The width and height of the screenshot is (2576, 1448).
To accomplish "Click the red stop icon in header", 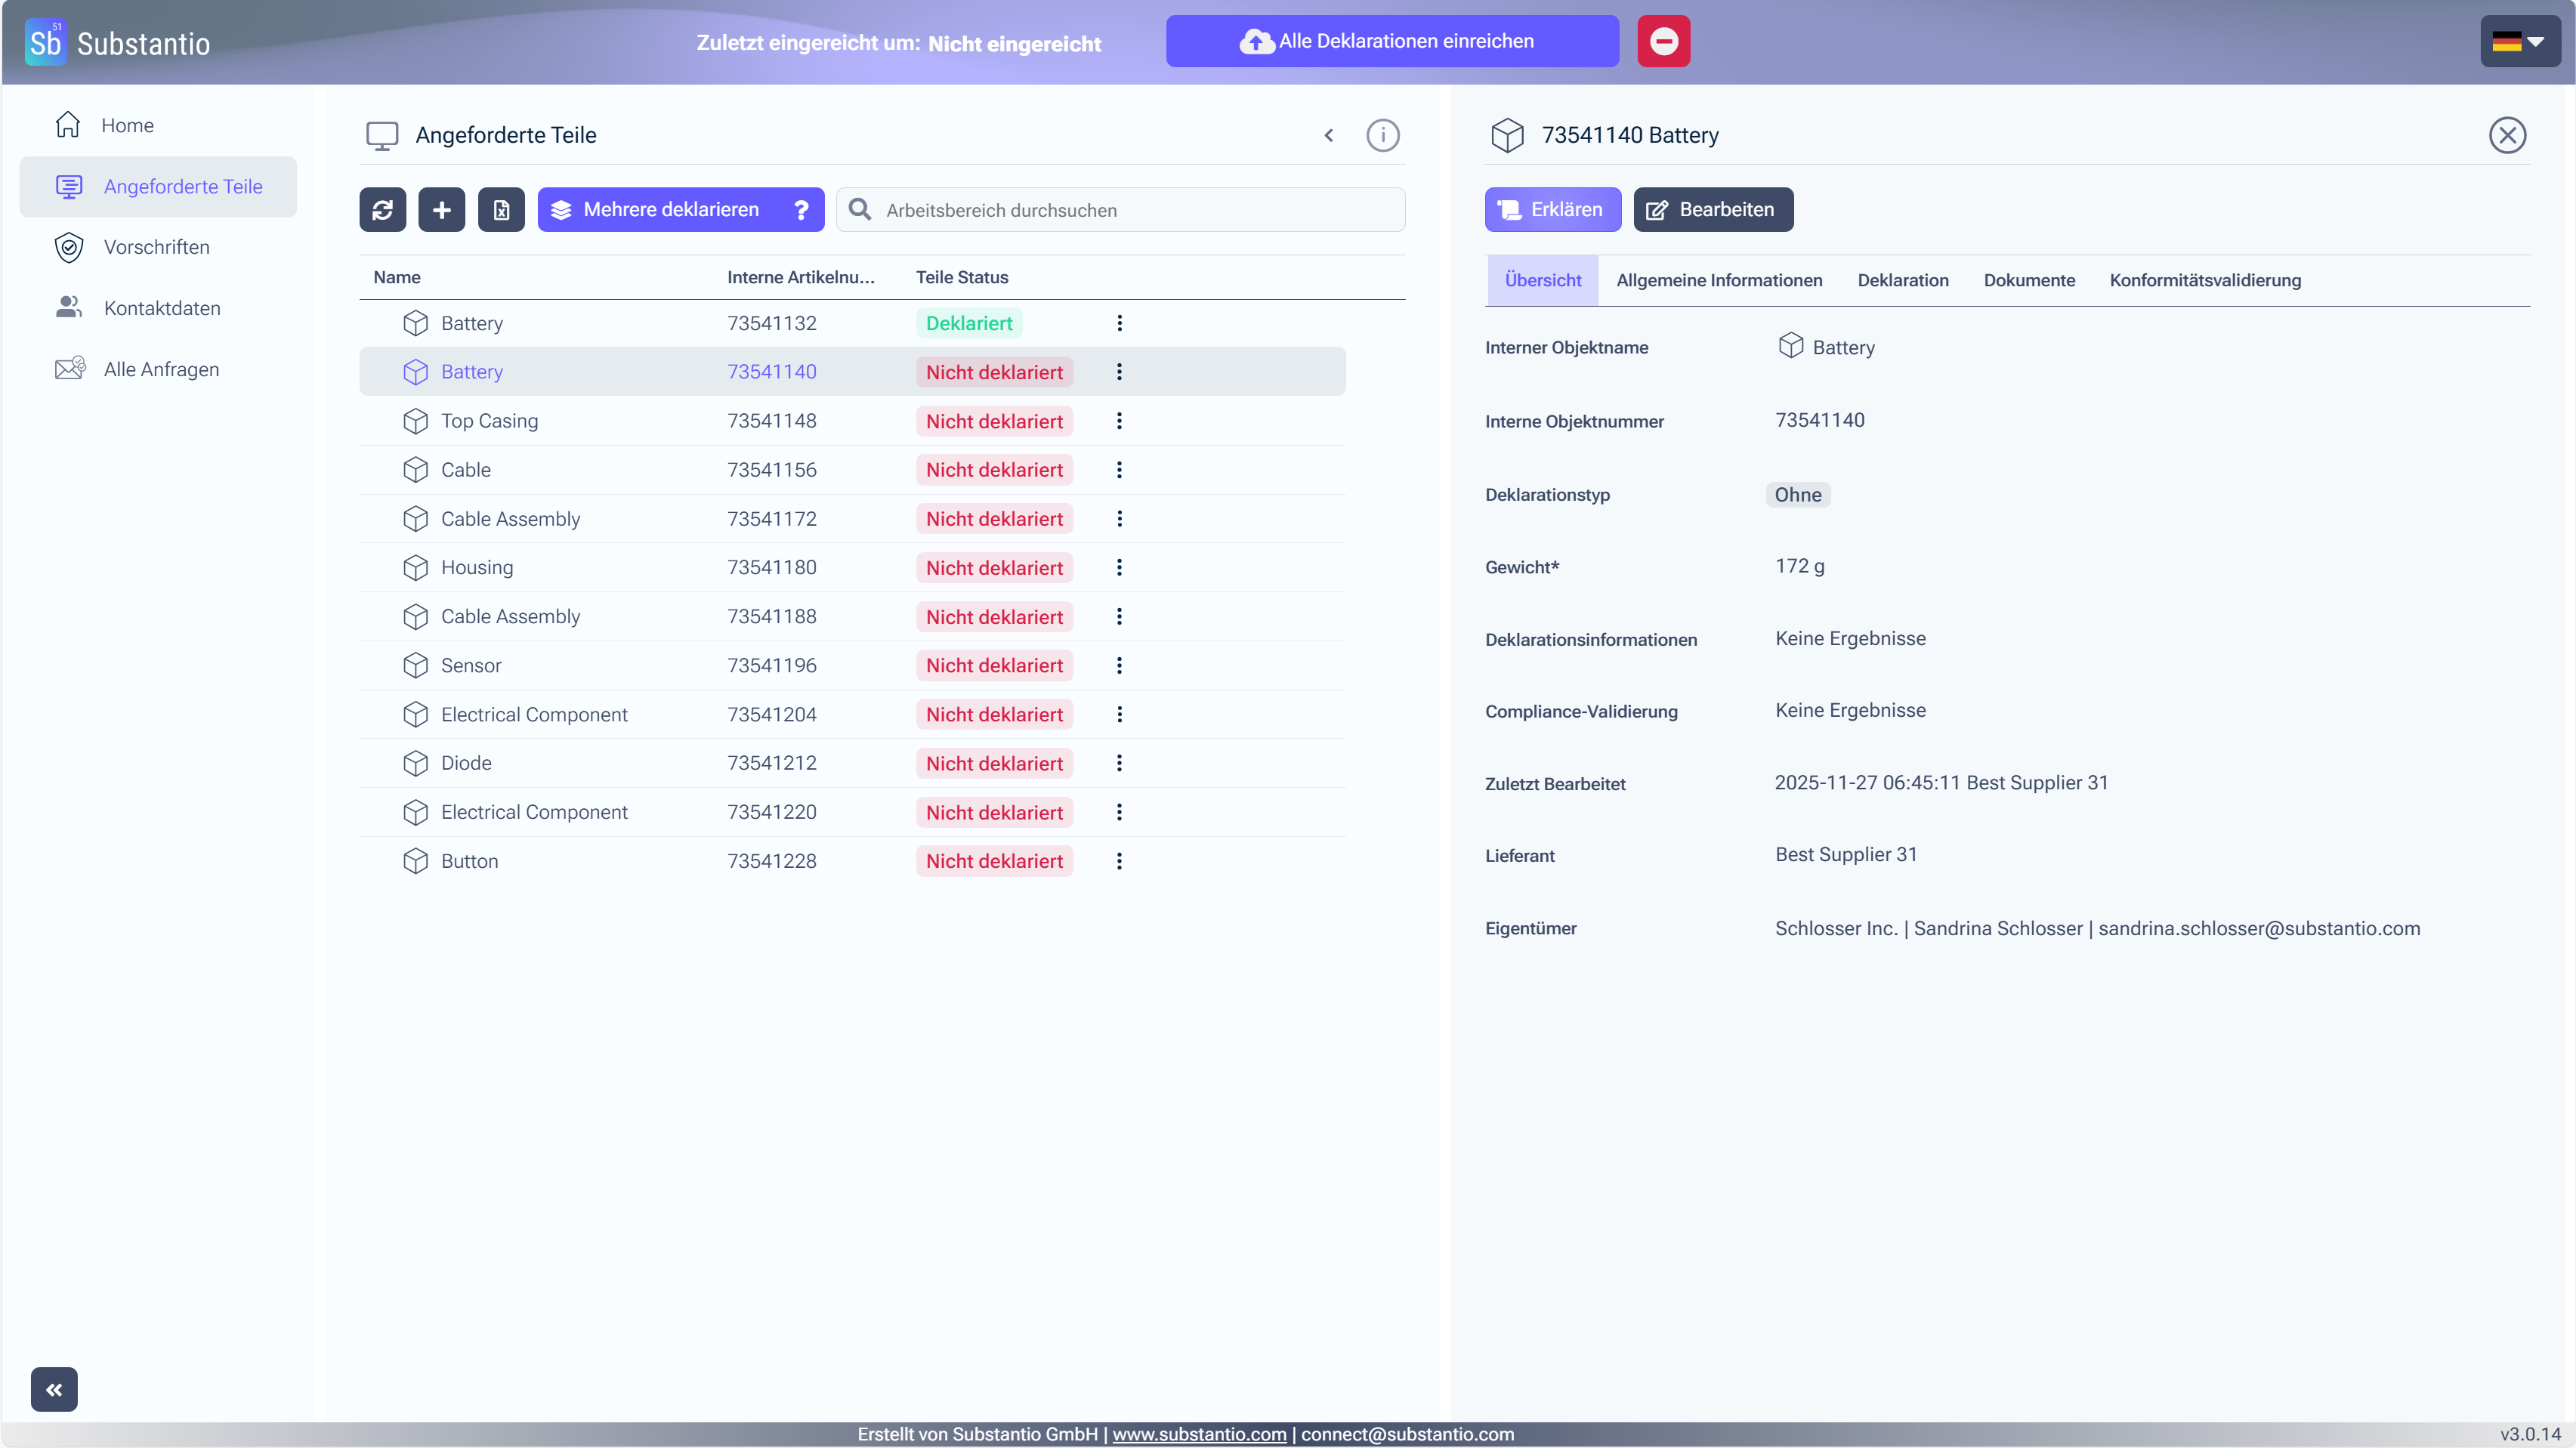I will click(x=1663, y=41).
